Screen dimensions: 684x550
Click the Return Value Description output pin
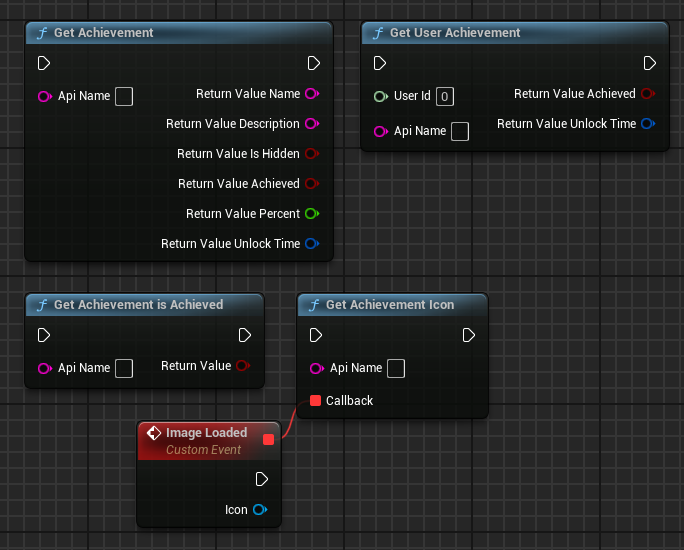[311, 124]
